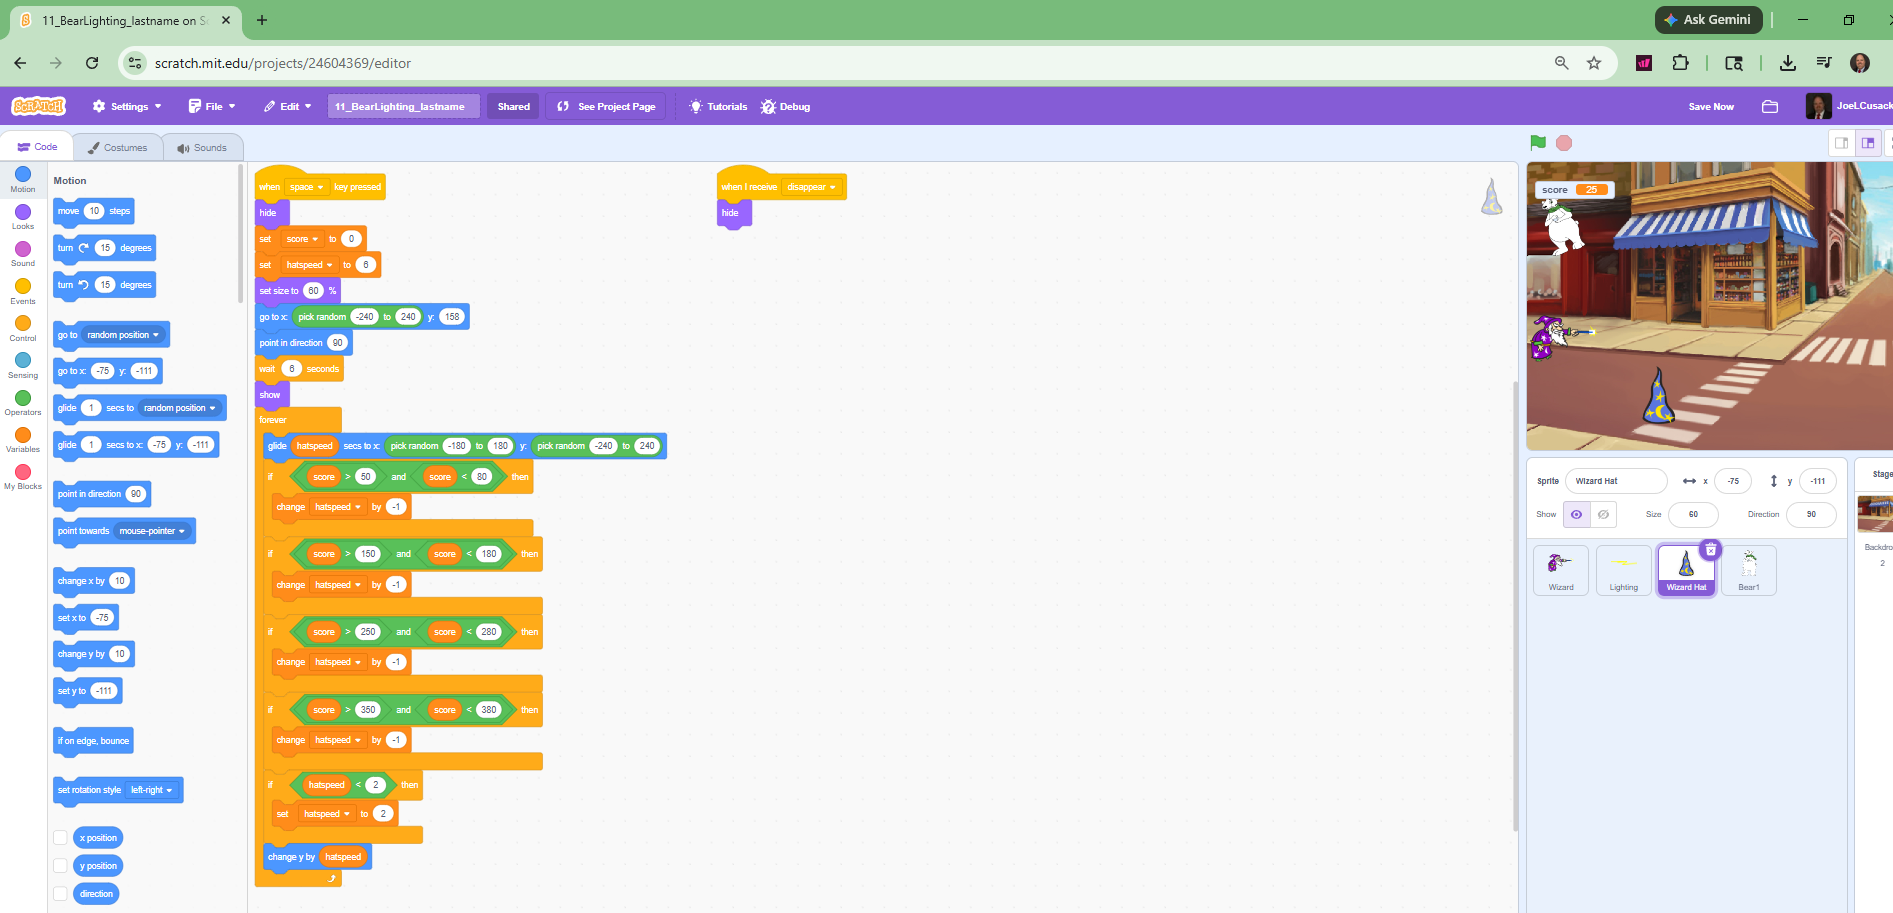Switch to the Costumes tab
The height and width of the screenshot is (913, 1893).
(118, 147)
